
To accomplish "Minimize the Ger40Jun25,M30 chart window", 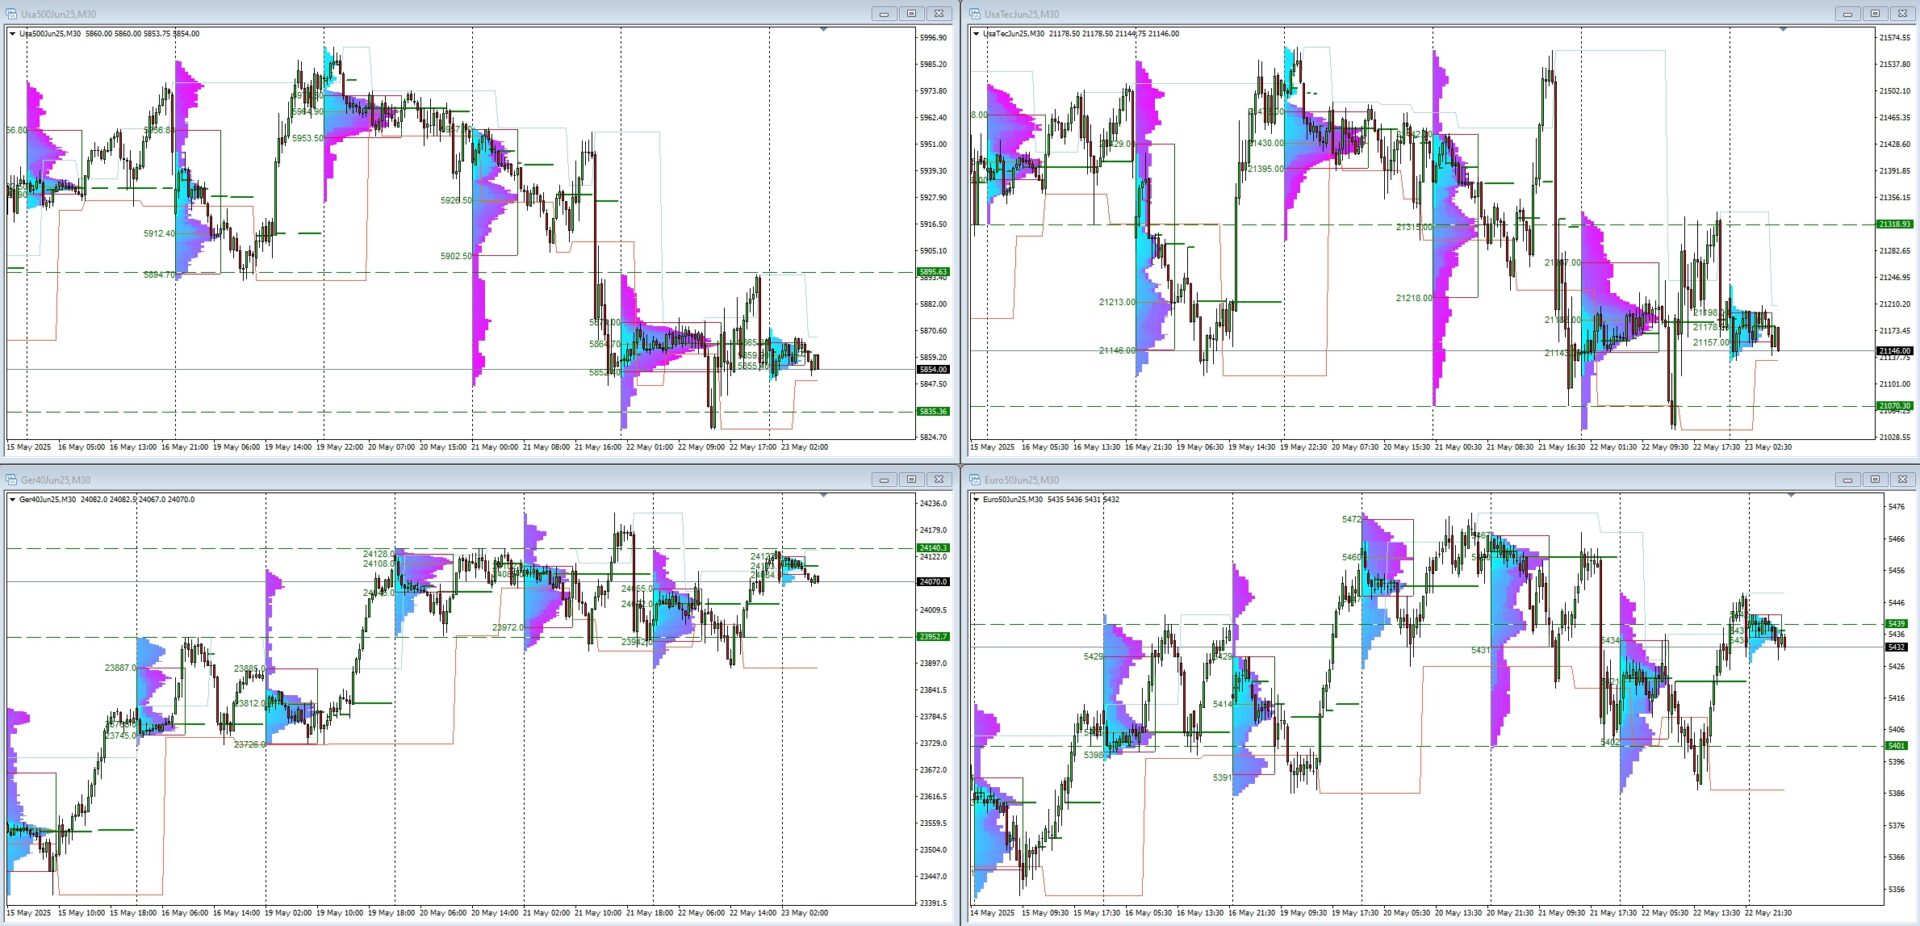I will 884,480.
